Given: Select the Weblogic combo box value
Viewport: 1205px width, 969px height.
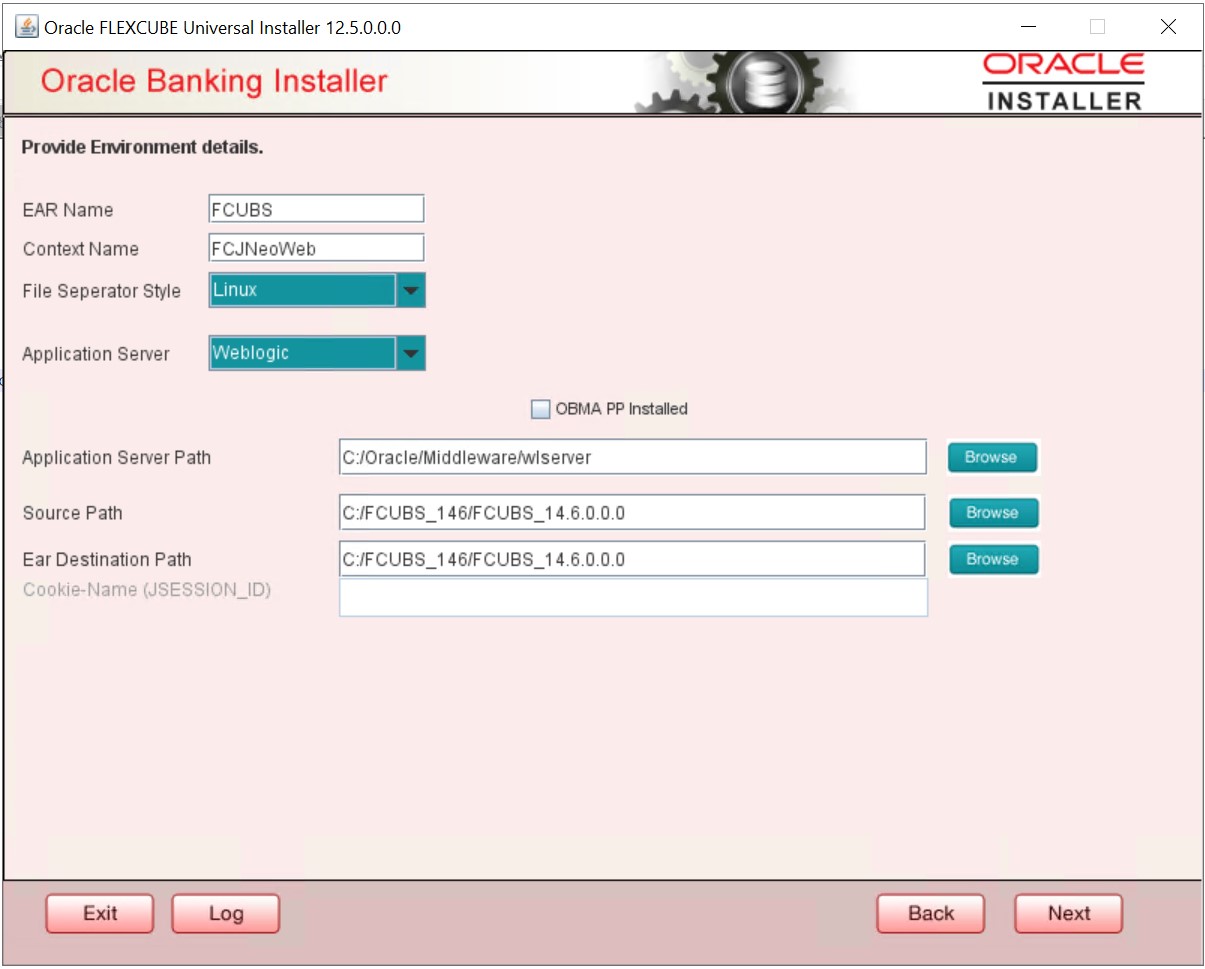Looking at the screenshot, I should [303, 353].
